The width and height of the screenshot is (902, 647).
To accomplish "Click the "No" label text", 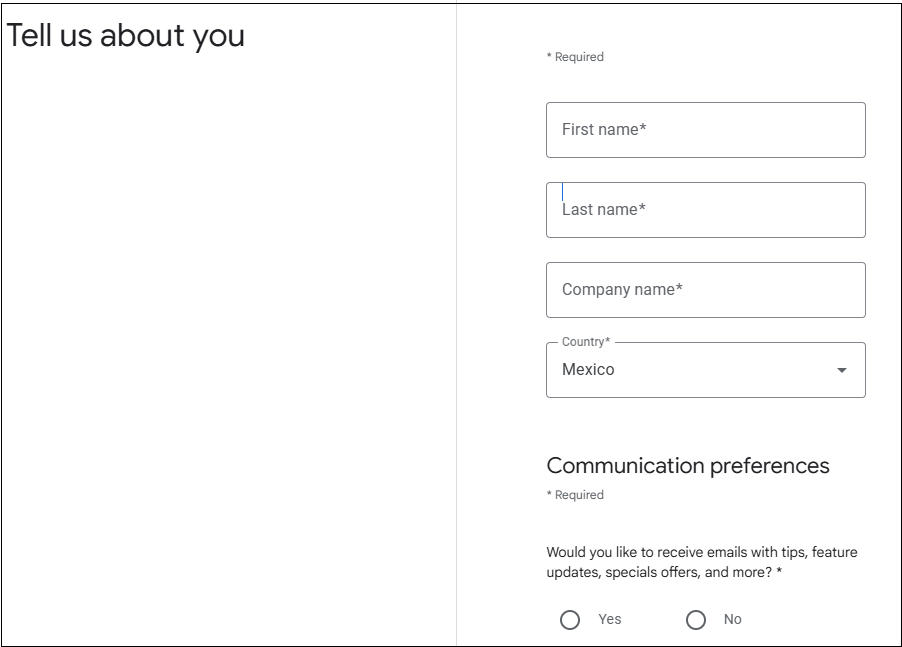I will coord(733,620).
